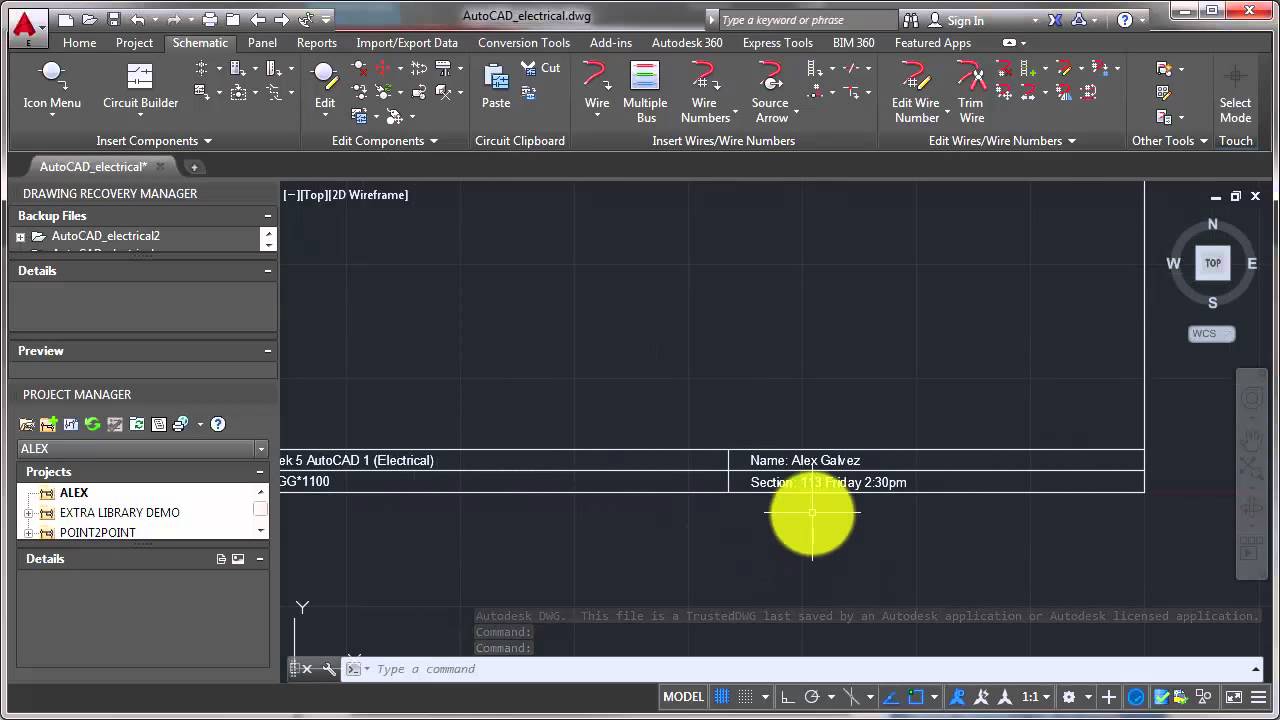Click the Open file quick-access icon
Viewport: 1280px width, 720px height.
(x=90, y=19)
